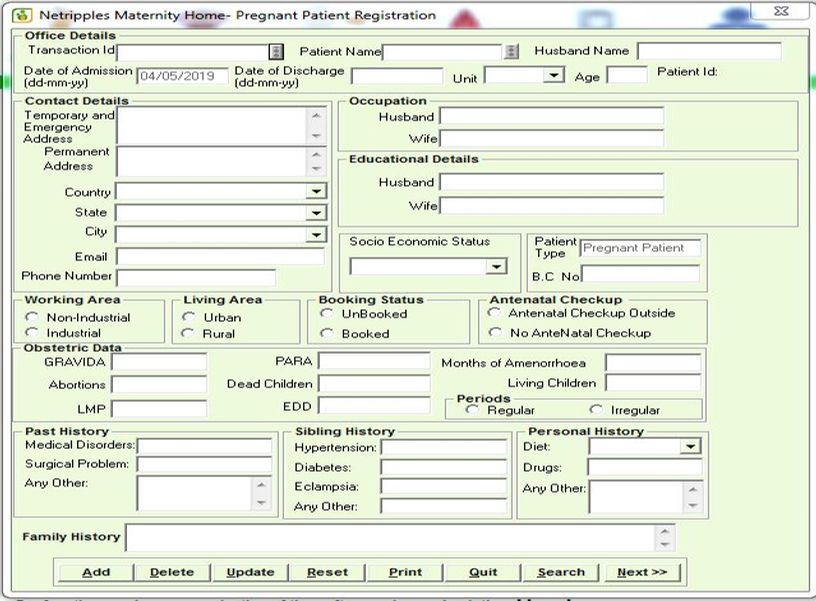This screenshot has height=601, width=816.
Task: Click Husband educational details field
Action: [552, 182]
